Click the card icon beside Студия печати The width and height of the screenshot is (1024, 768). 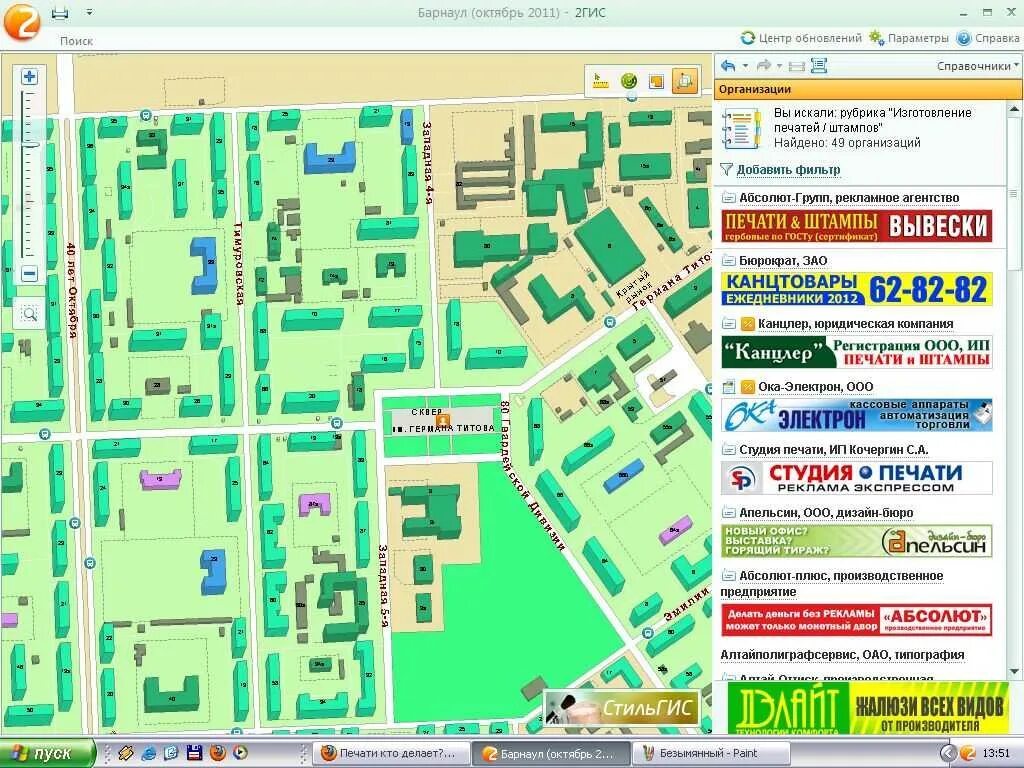[728, 450]
